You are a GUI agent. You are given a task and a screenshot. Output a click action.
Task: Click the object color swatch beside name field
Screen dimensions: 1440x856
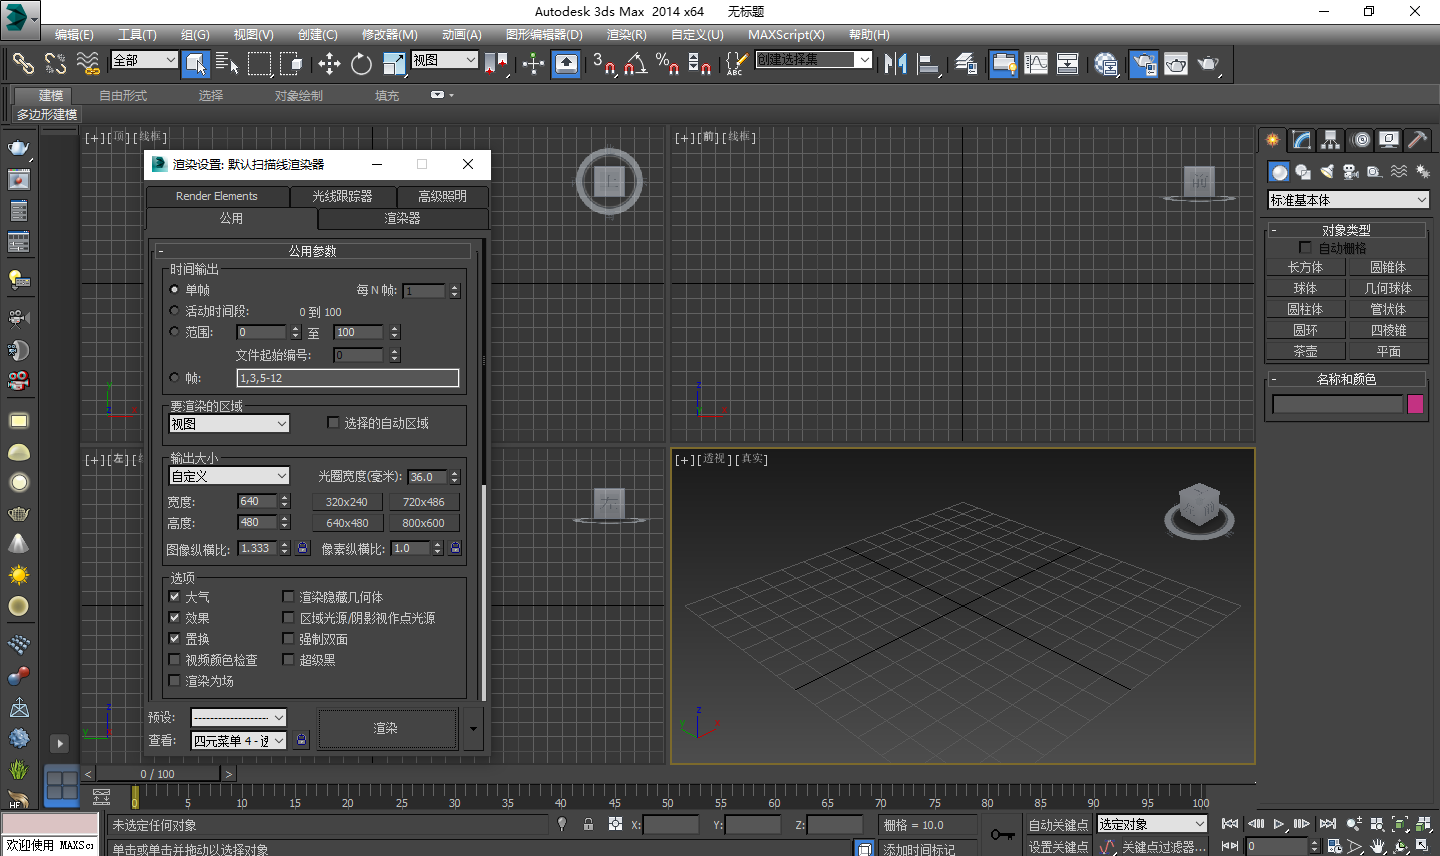(1416, 403)
